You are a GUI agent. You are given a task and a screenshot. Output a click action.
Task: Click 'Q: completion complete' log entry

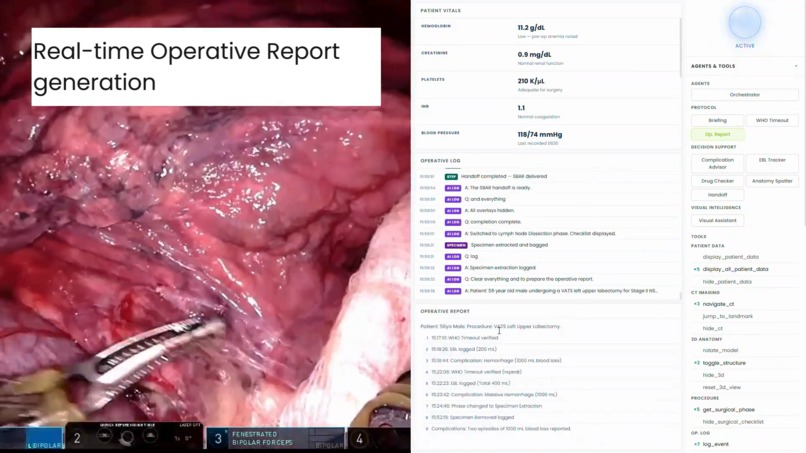point(493,222)
